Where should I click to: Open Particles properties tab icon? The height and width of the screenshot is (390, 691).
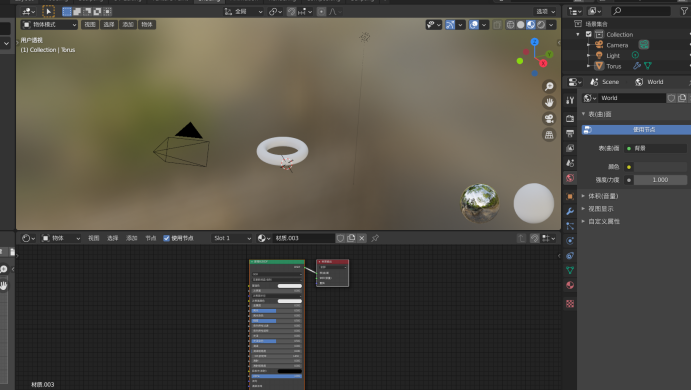click(x=570, y=226)
